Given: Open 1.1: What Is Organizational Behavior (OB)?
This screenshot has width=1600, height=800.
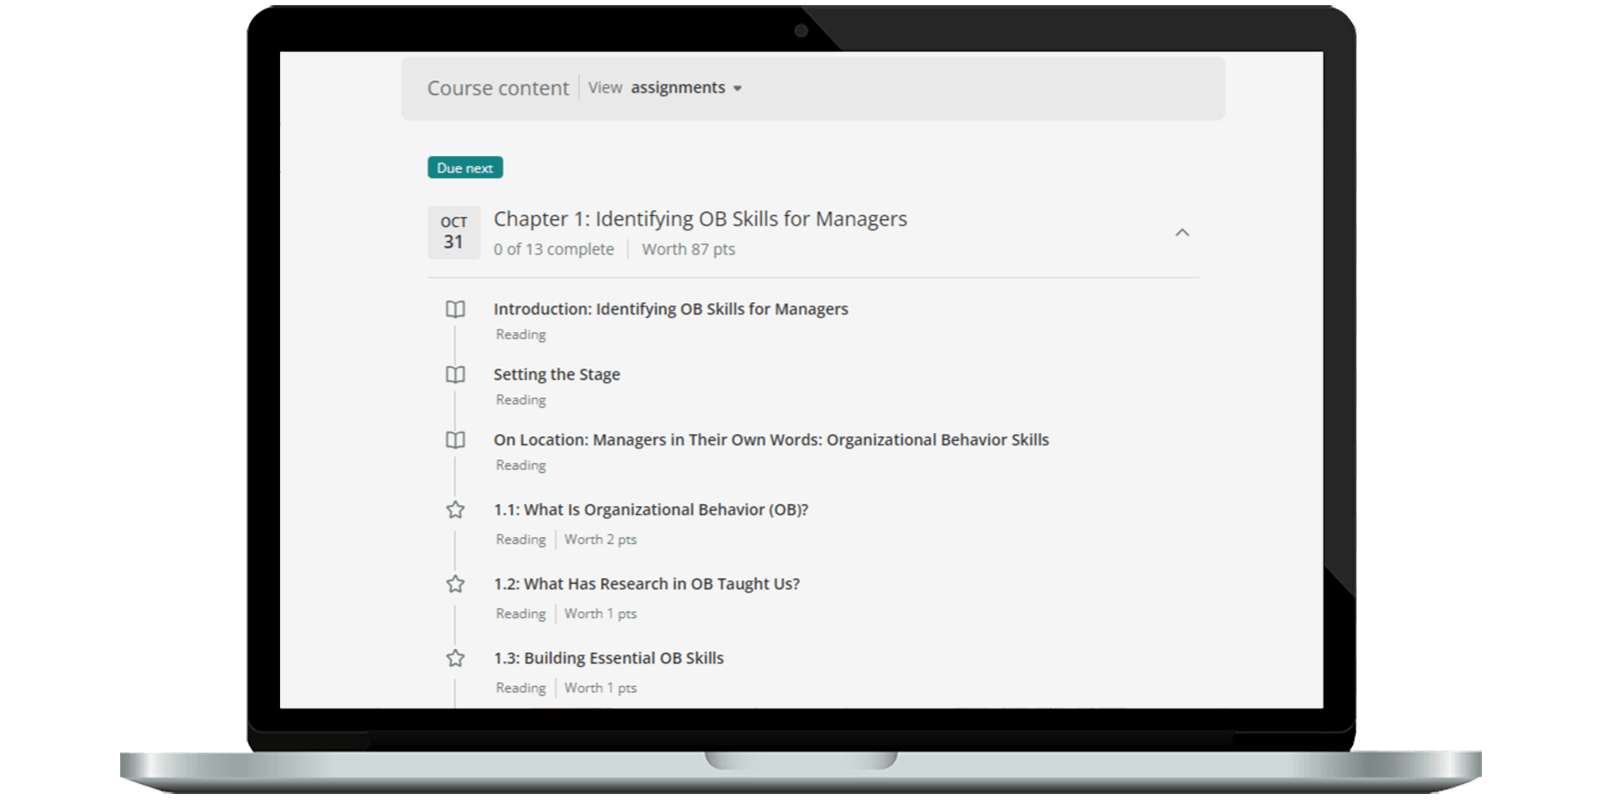Looking at the screenshot, I should (650, 509).
